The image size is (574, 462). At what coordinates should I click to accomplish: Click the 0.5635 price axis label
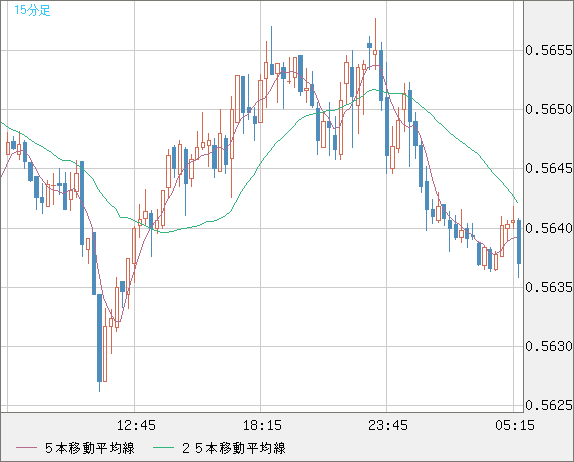[x=549, y=287]
